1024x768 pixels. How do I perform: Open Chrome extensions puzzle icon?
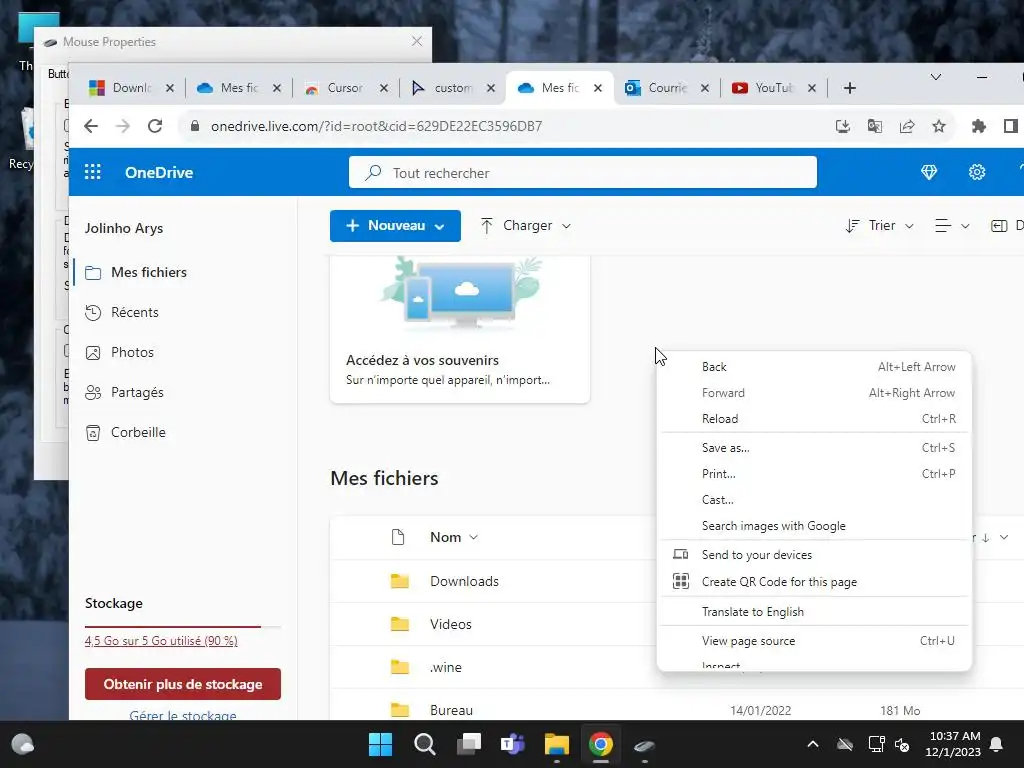point(978,126)
